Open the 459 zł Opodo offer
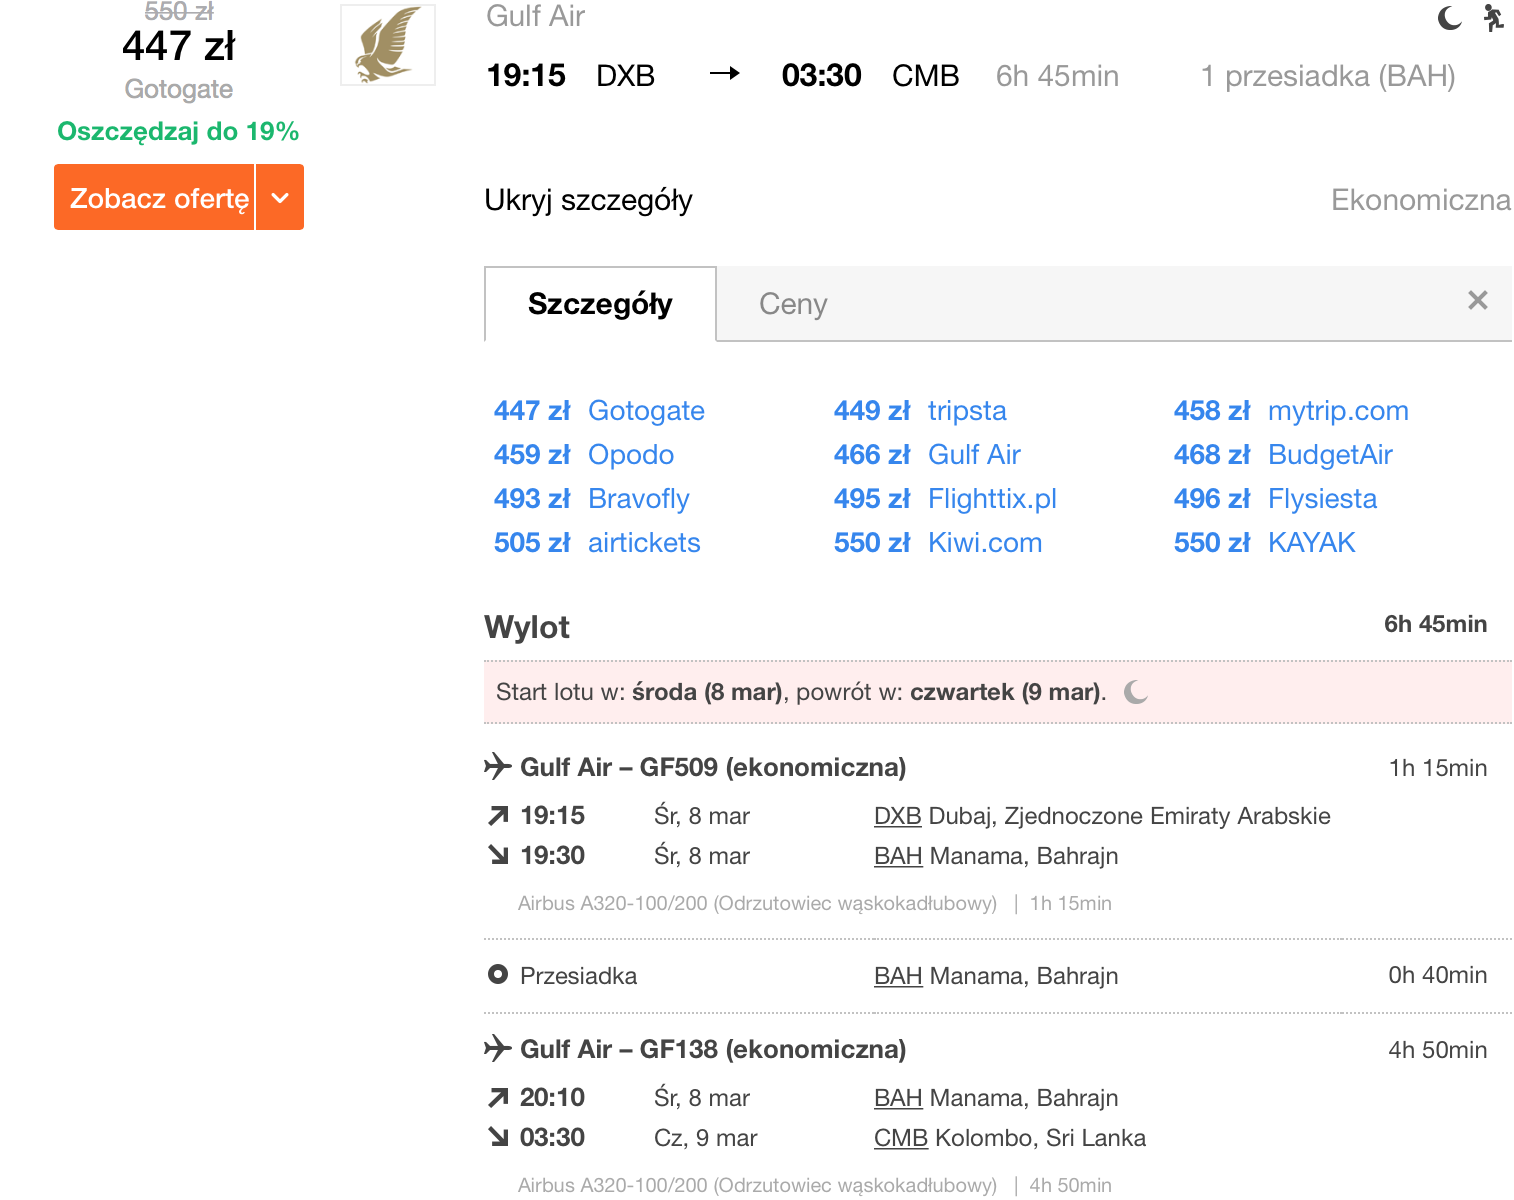This screenshot has height=1200, width=1514. point(584,455)
